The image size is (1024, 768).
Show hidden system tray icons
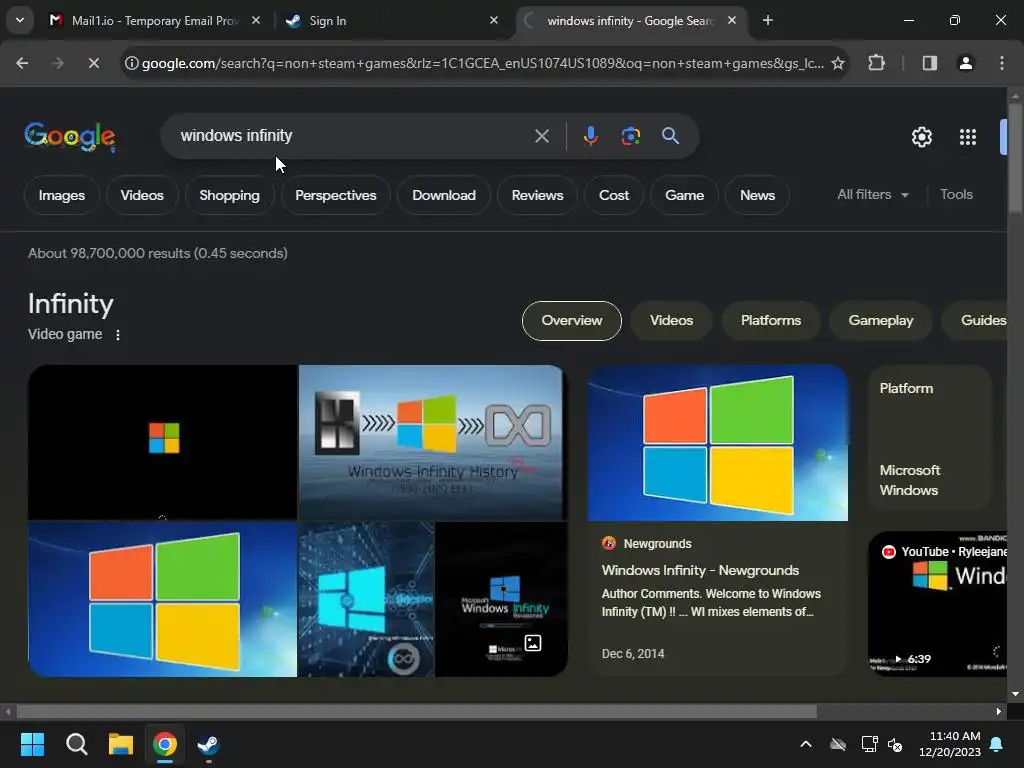point(806,744)
